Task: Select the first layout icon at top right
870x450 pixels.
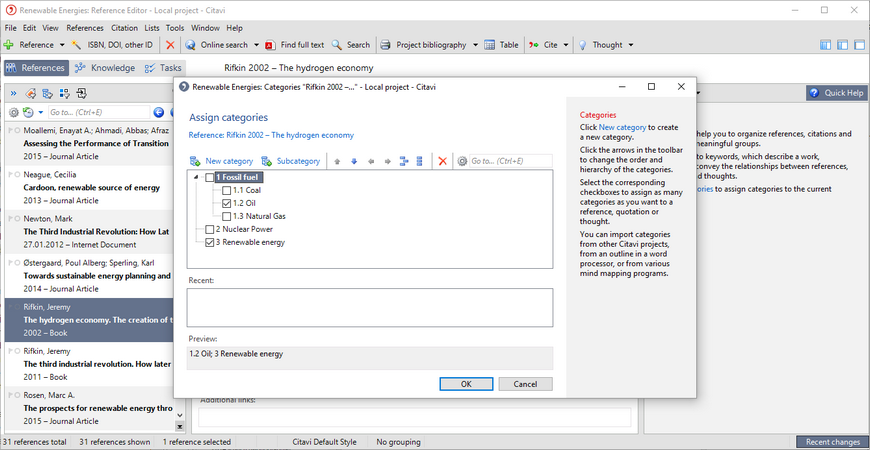Action: tap(826, 45)
